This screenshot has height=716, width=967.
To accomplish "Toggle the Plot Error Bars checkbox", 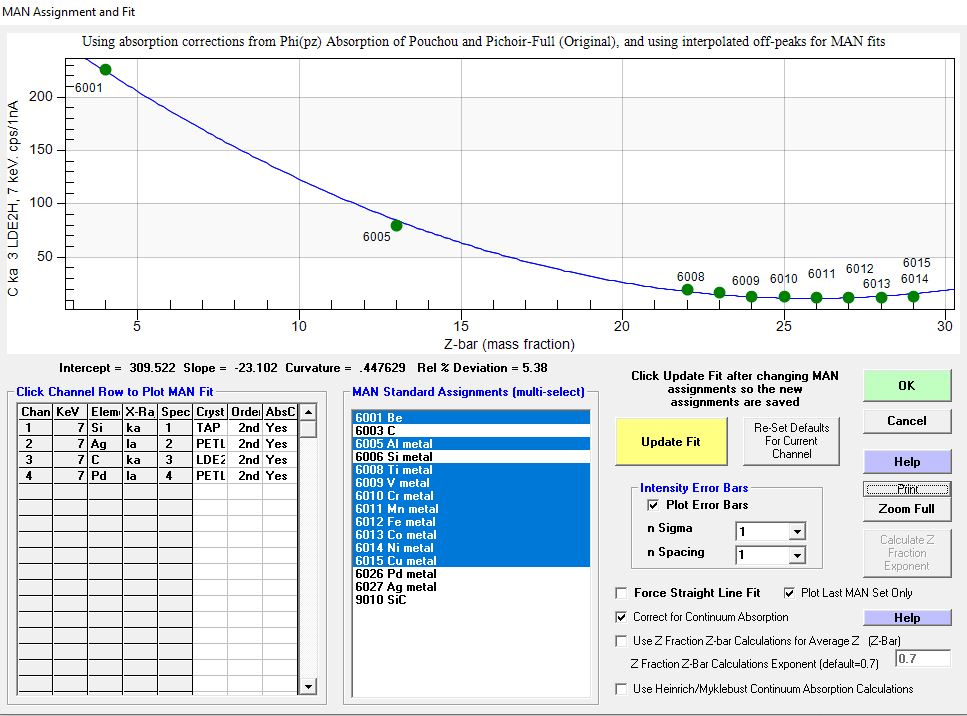I will click(x=654, y=505).
